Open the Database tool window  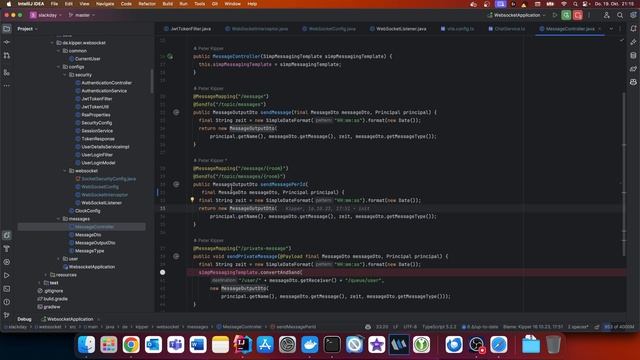(x=633, y=56)
